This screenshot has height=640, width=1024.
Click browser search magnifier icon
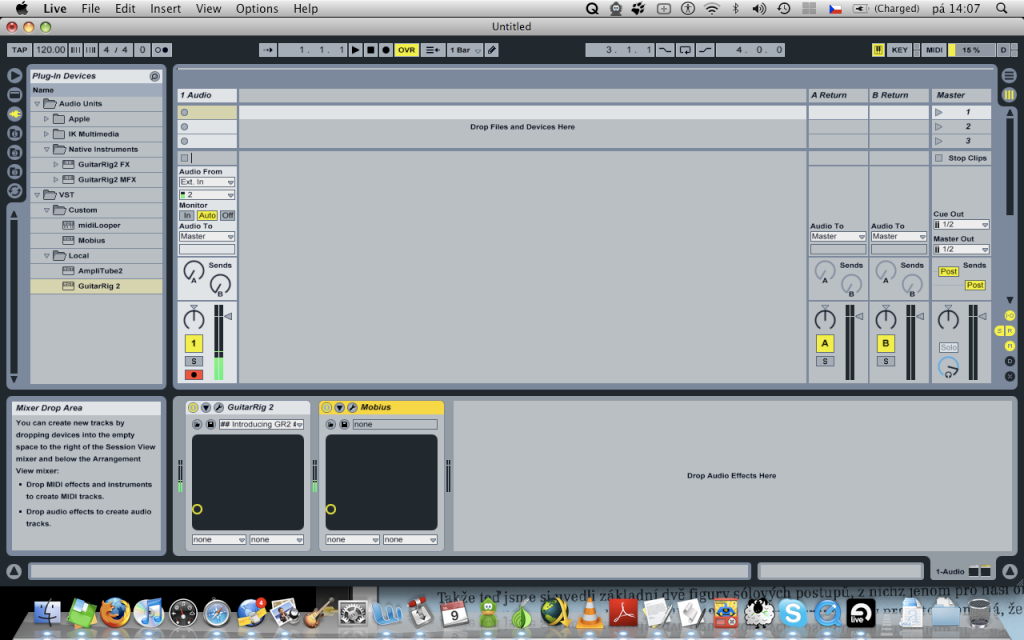pyautogui.click(x=155, y=76)
